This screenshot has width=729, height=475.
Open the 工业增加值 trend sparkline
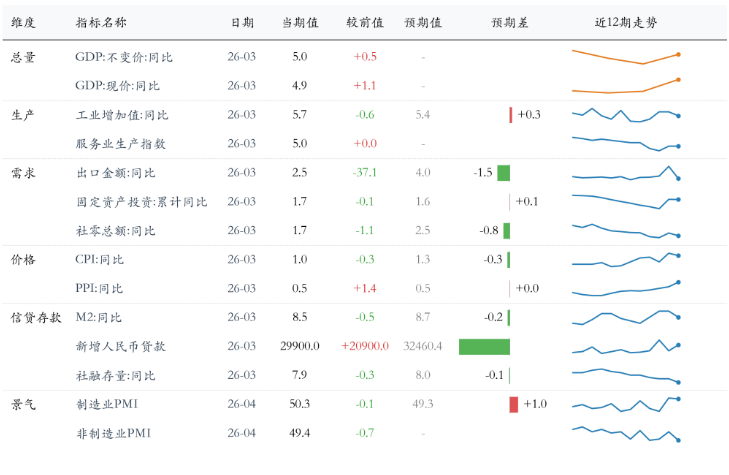[626, 115]
